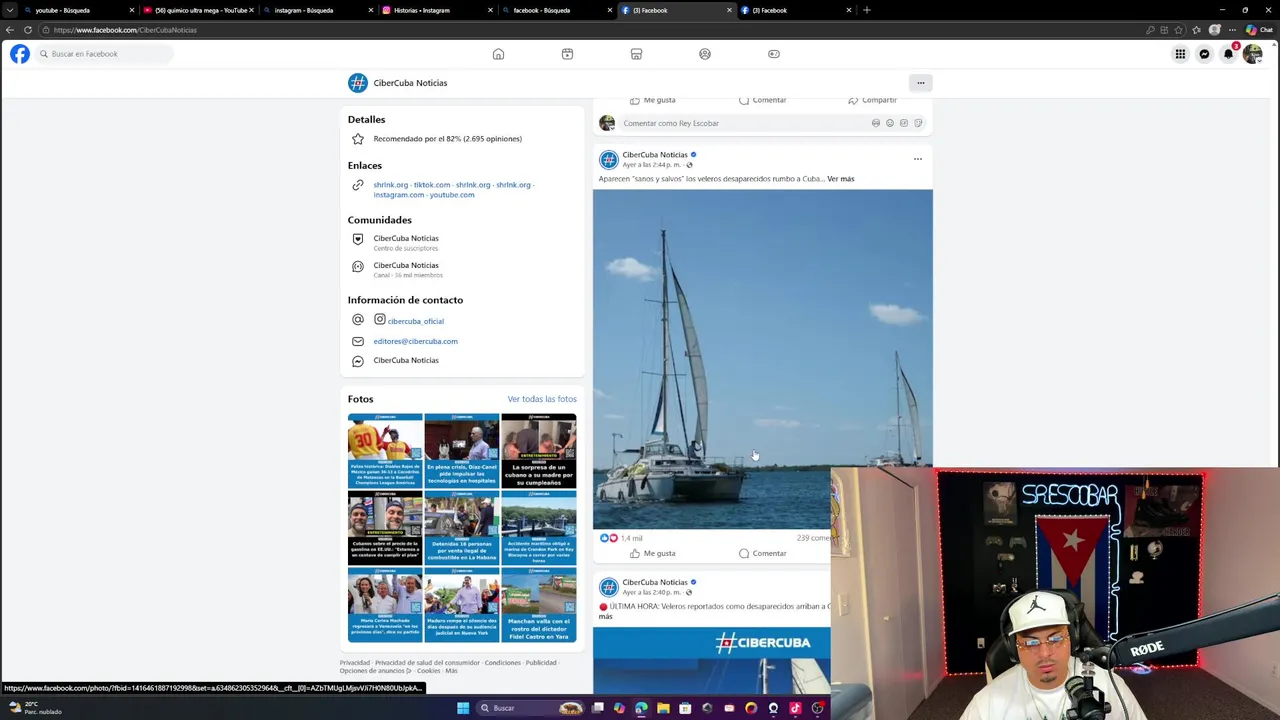Open the instagram.com link under Enlaces
Viewport: 1280px width, 720px height.
(399, 195)
